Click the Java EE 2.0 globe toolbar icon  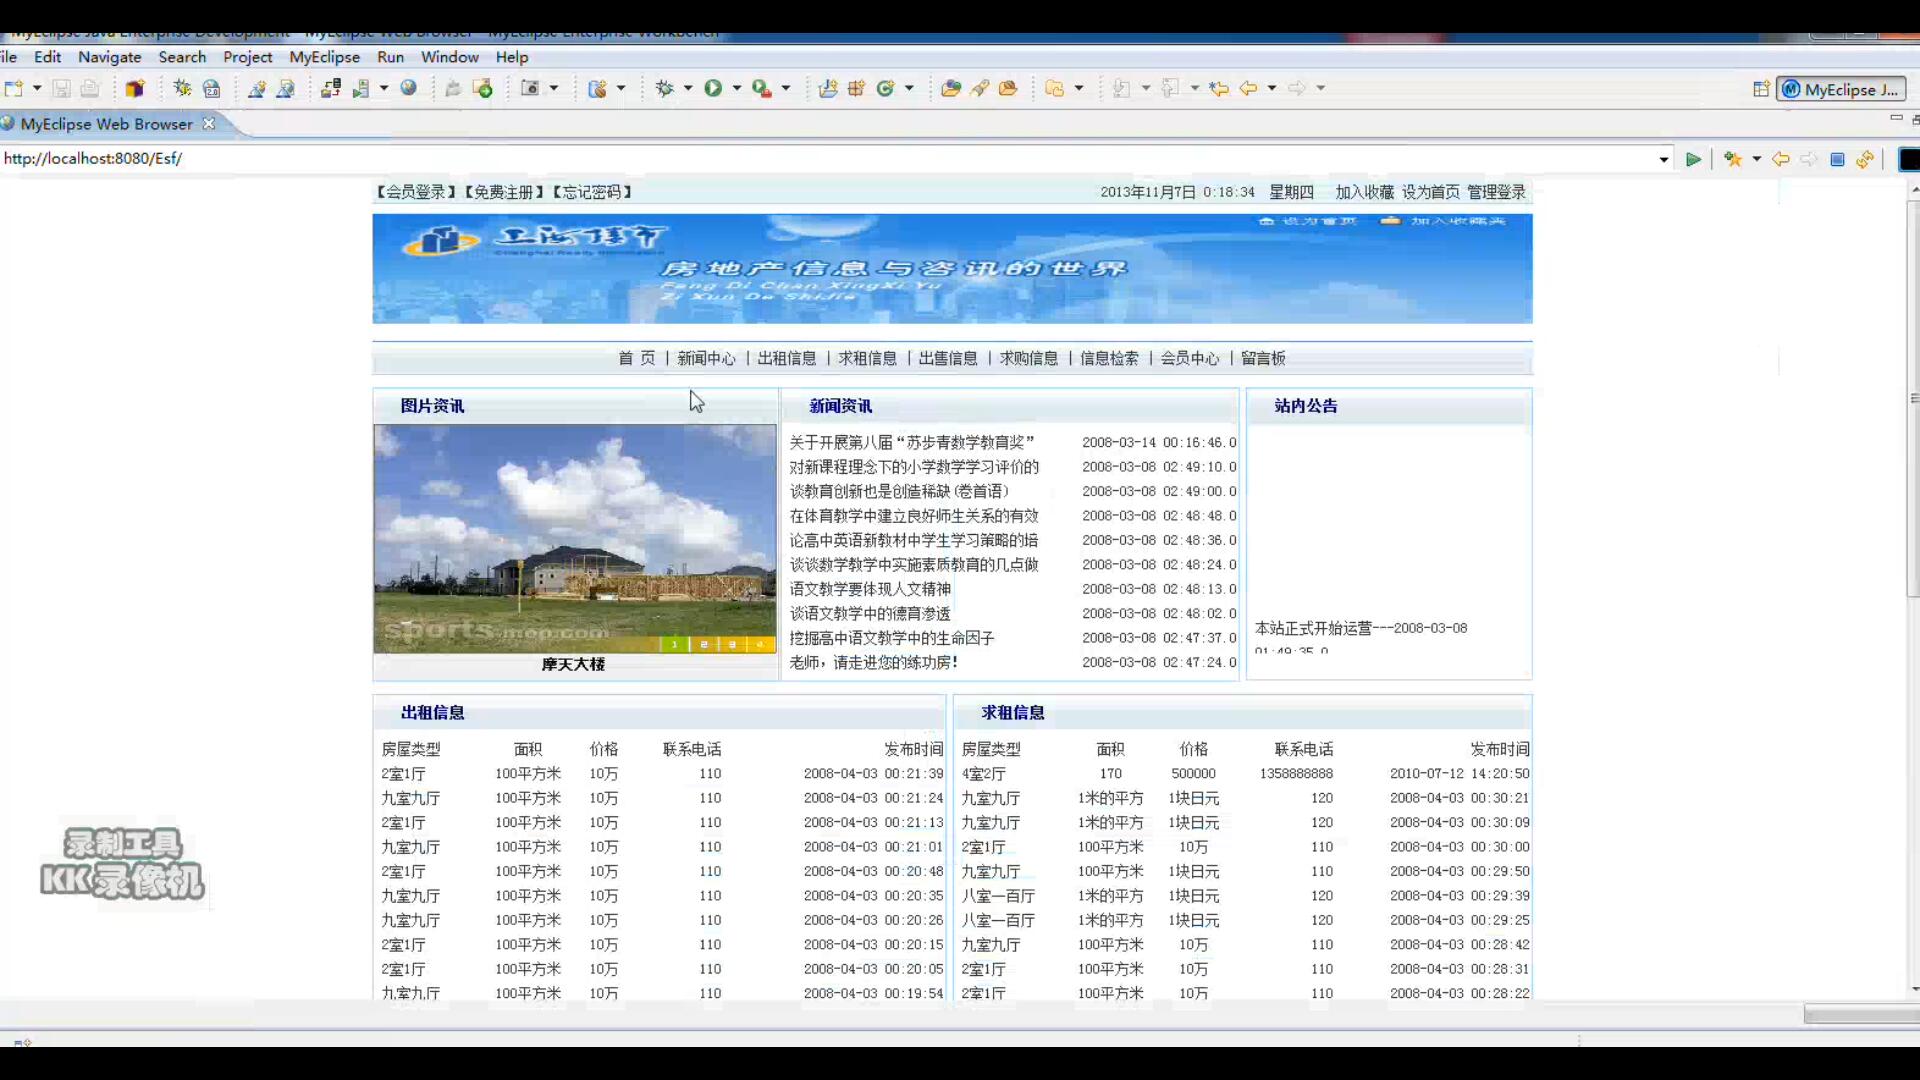pos(211,88)
